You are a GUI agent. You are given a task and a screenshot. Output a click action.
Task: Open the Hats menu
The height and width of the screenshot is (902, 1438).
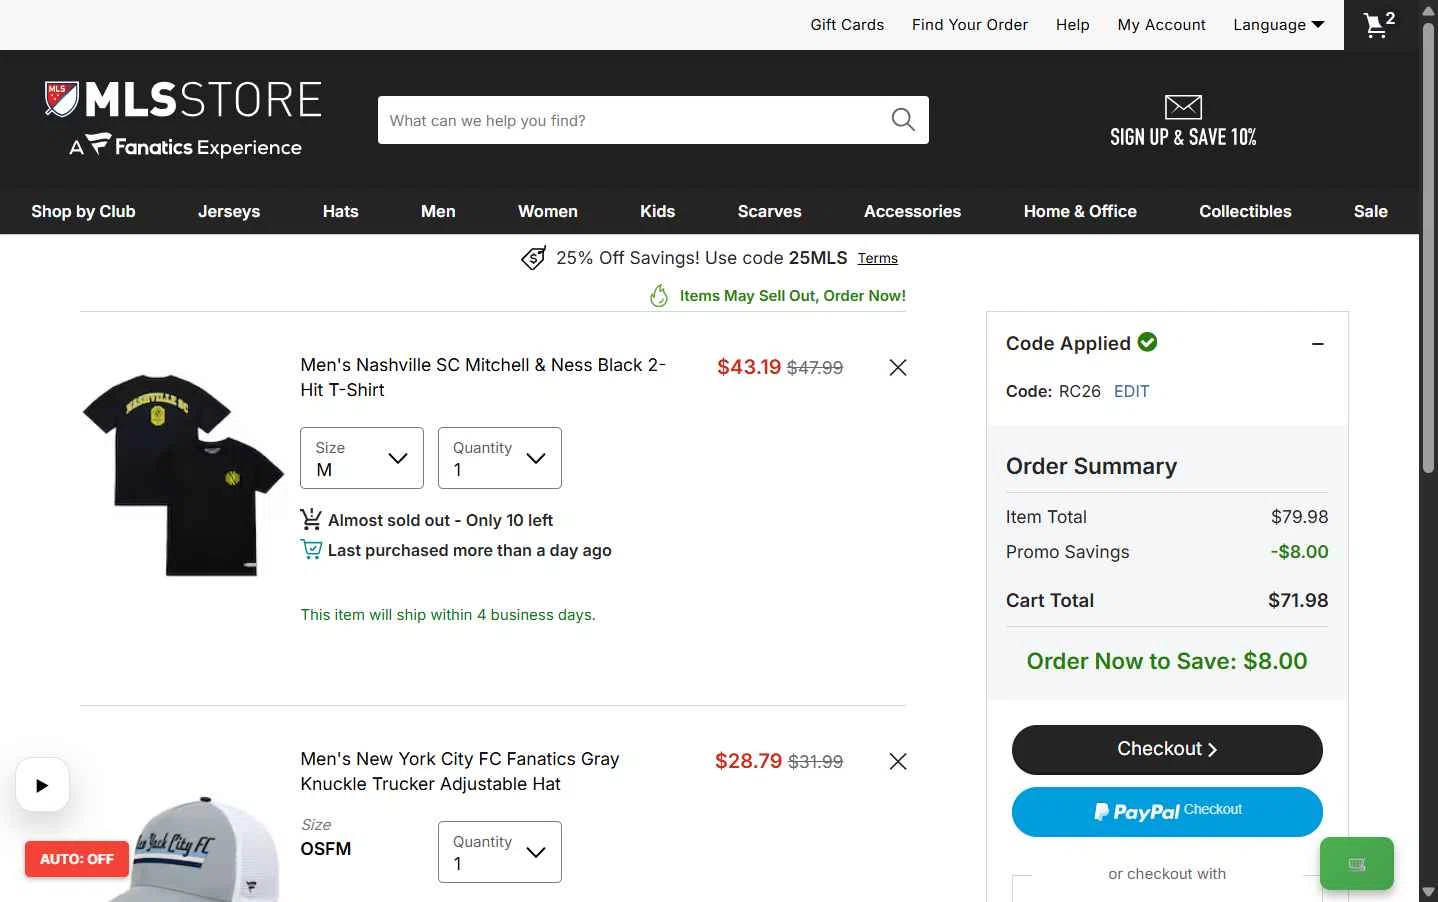pyautogui.click(x=341, y=211)
